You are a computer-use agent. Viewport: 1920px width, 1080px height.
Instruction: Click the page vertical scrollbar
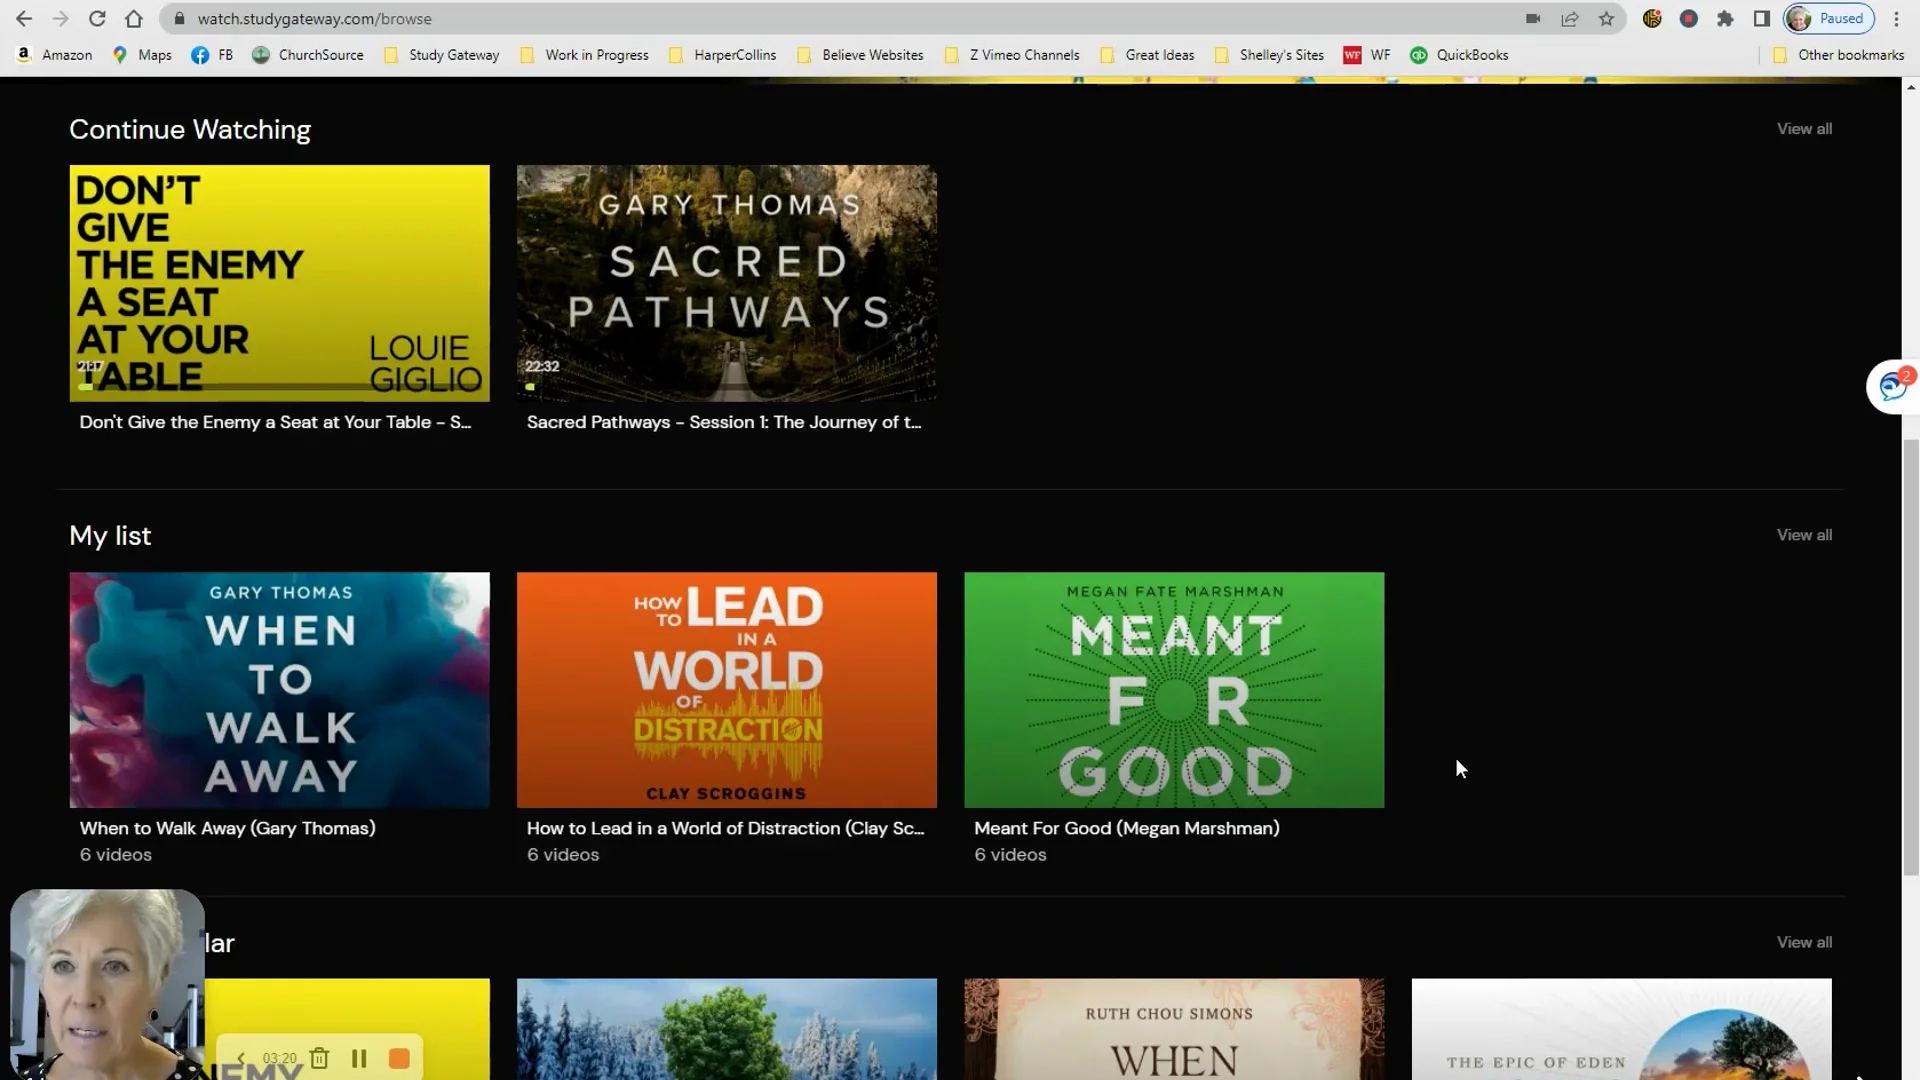click(x=1911, y=655)
